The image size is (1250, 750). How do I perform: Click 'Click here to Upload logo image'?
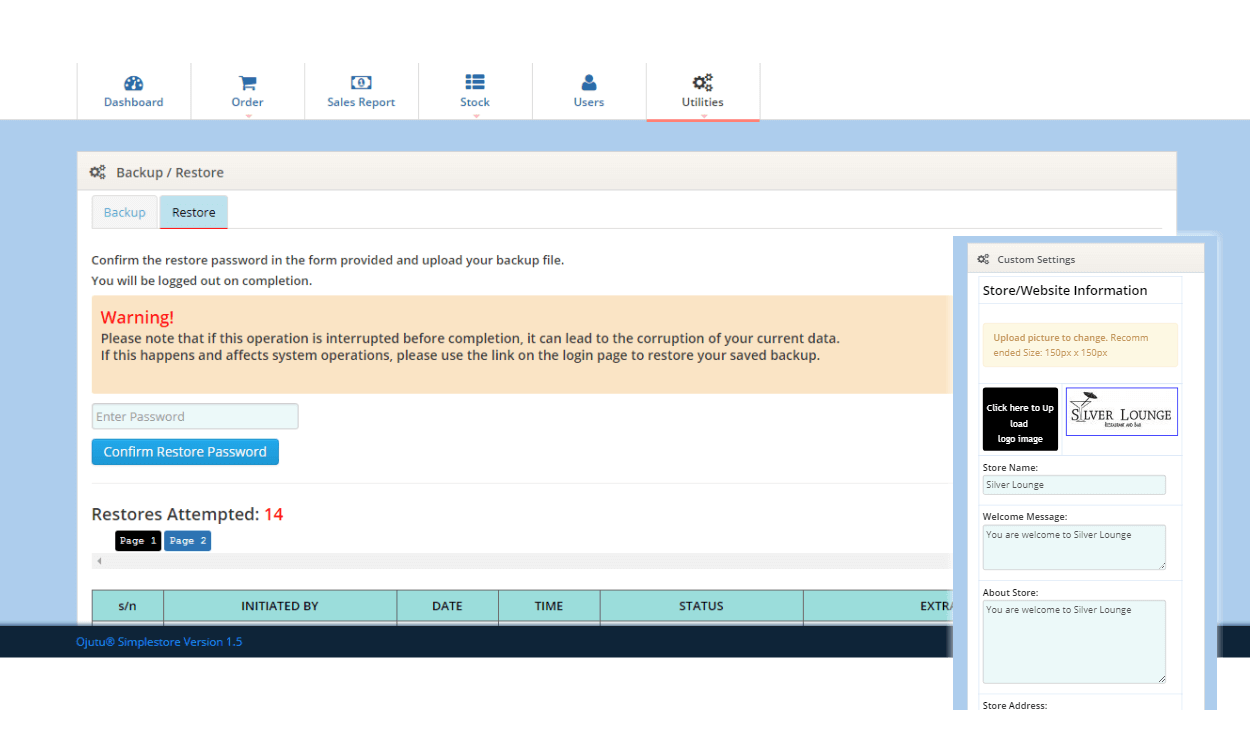coord(1020,420)
